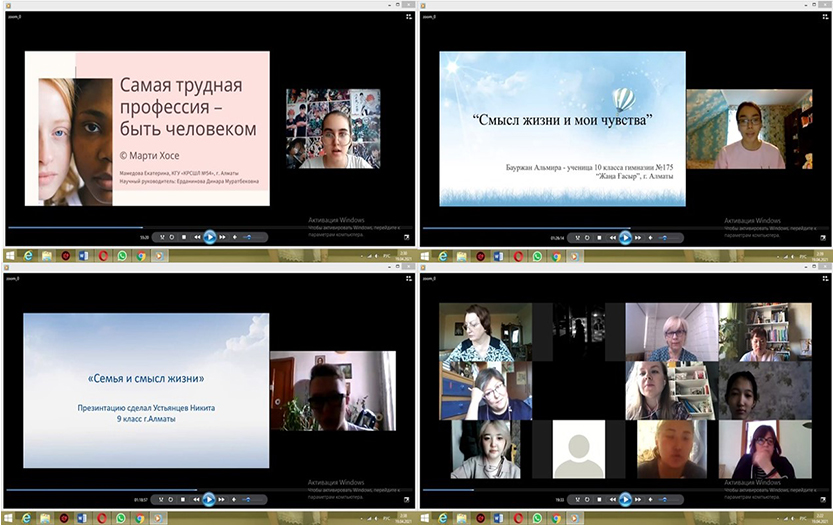Open Word from taskbar below 'Смысл жизни и мои чувства'

pos(500,256)
